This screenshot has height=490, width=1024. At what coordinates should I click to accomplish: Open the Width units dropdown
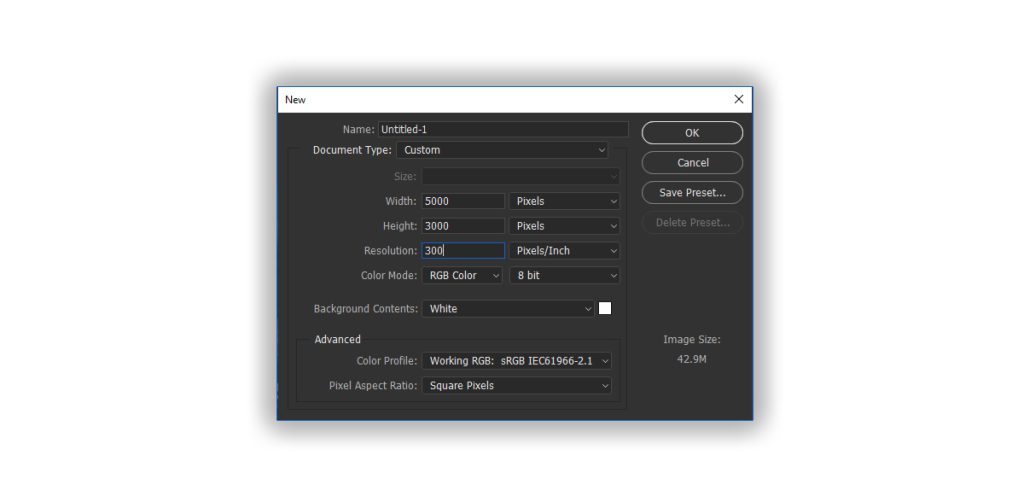click(565, 201)
